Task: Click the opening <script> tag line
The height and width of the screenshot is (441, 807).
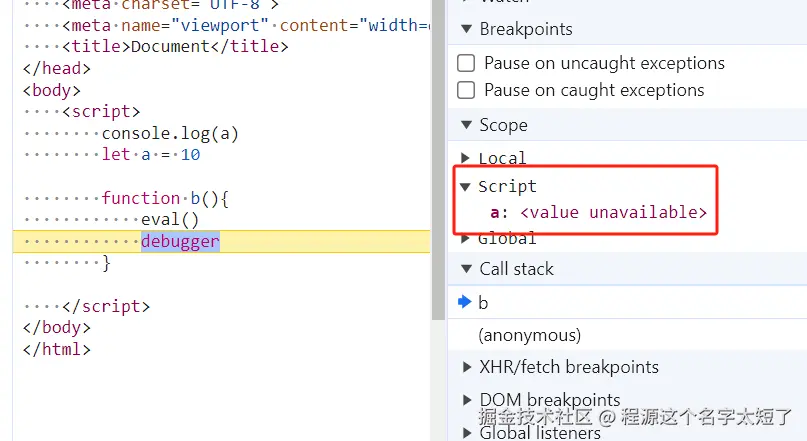Action: 101,112
